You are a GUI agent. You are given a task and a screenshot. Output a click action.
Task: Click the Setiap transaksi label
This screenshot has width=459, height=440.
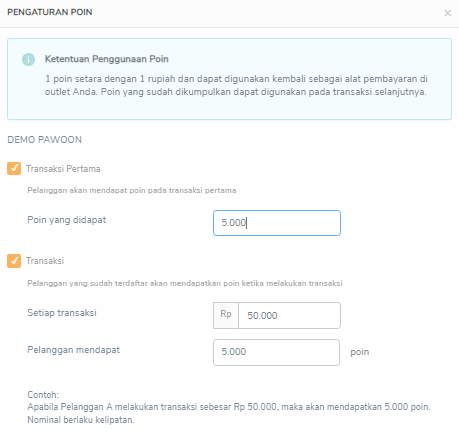click(x=62, y=313)
